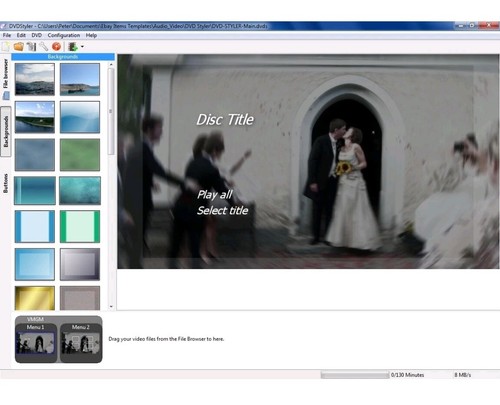Open the Edit menu

[21, 35]
